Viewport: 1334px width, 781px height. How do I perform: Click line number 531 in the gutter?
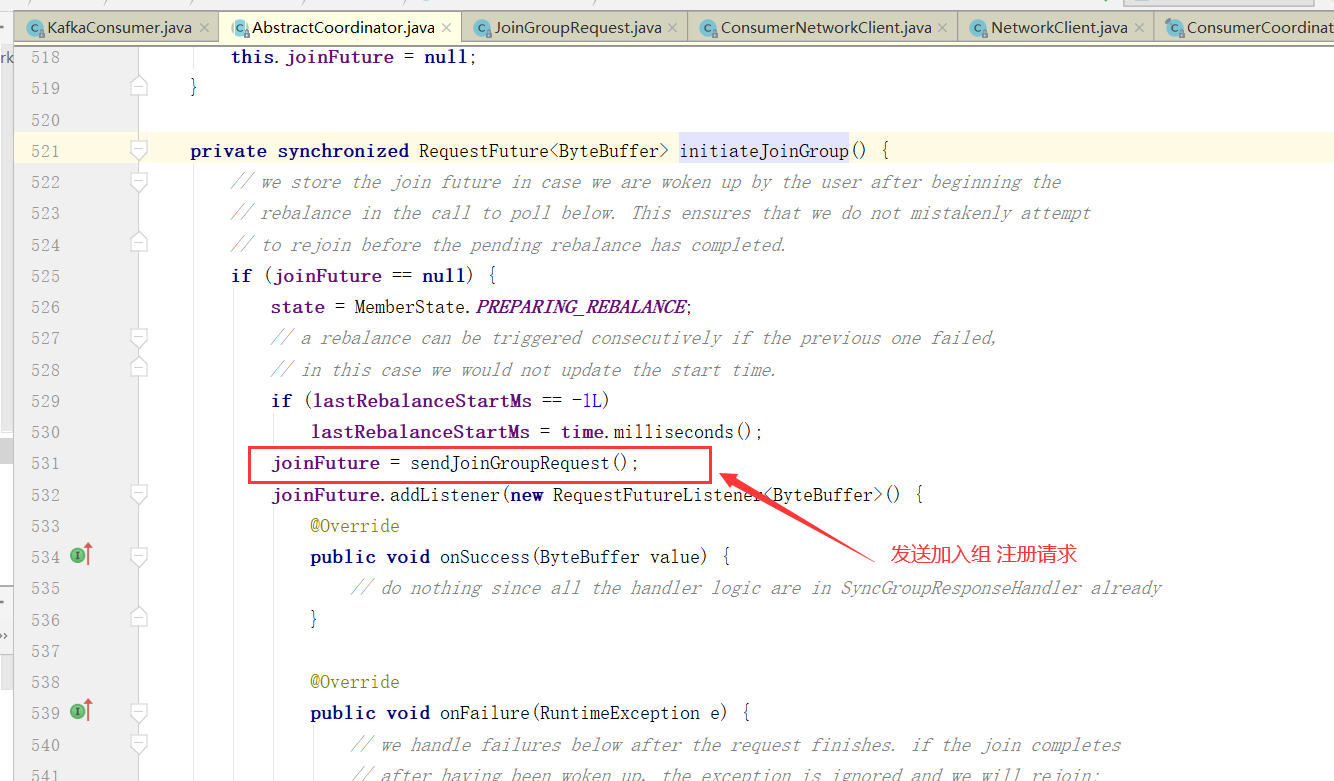point(45,463)
